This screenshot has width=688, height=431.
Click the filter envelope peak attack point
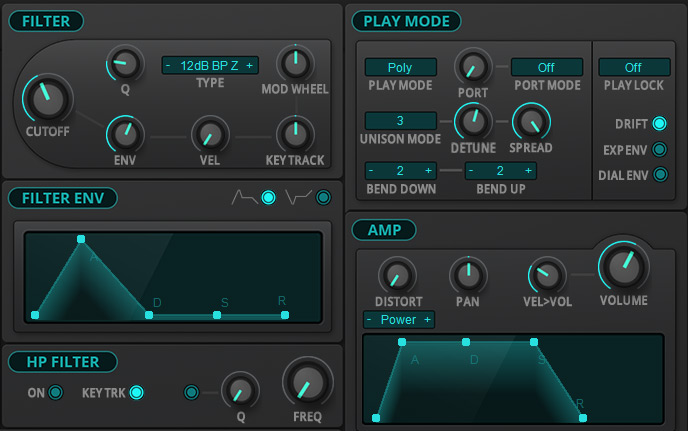tap(81, 239)
